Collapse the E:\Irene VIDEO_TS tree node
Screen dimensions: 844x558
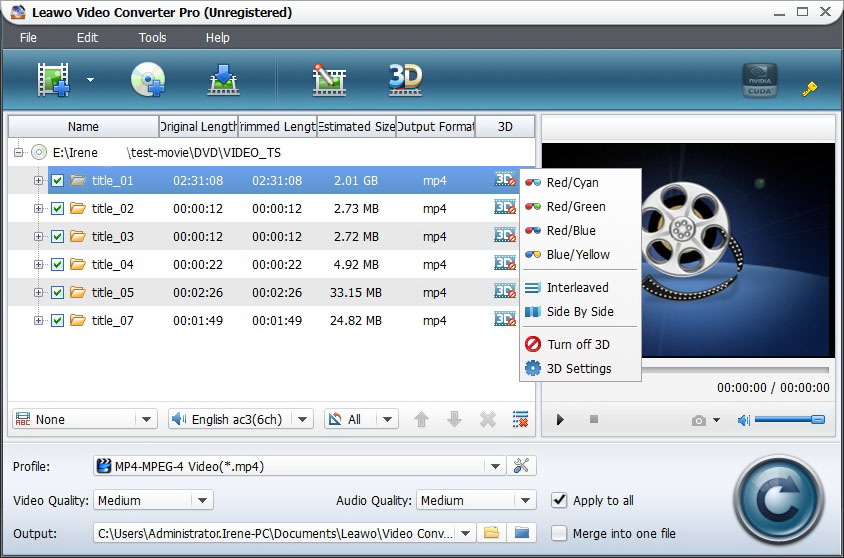pyautogui.click(x=19, y=152)
